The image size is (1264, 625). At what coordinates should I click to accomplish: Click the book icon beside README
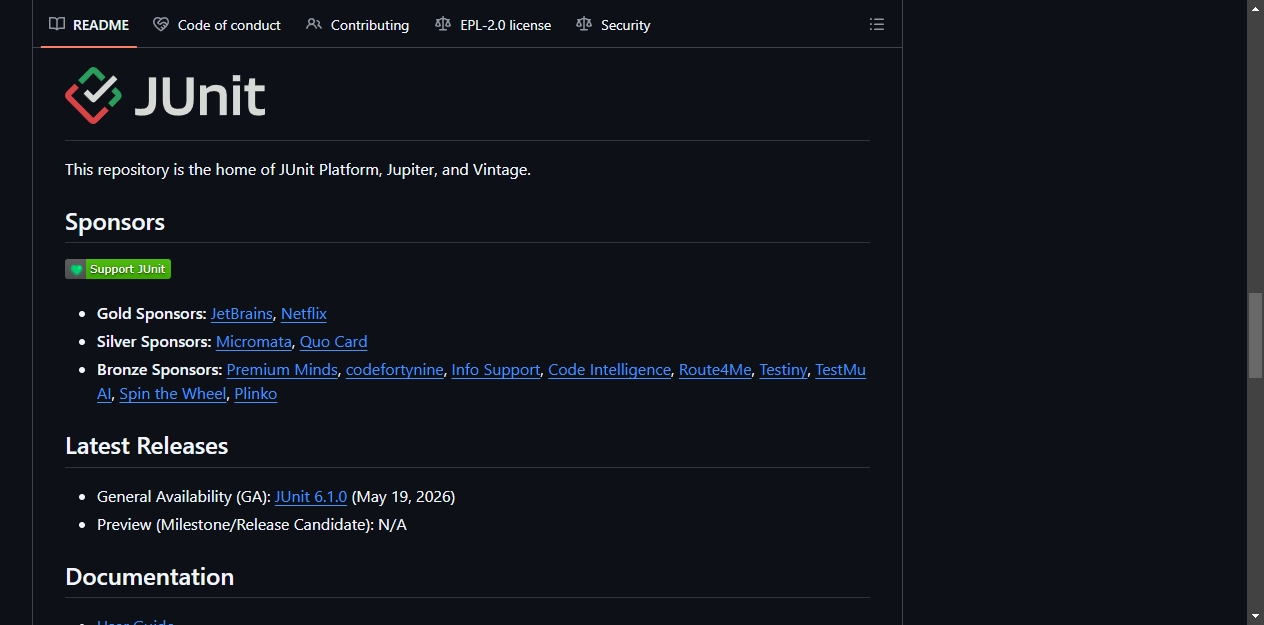pyautogui.click(x=57, y=24)
